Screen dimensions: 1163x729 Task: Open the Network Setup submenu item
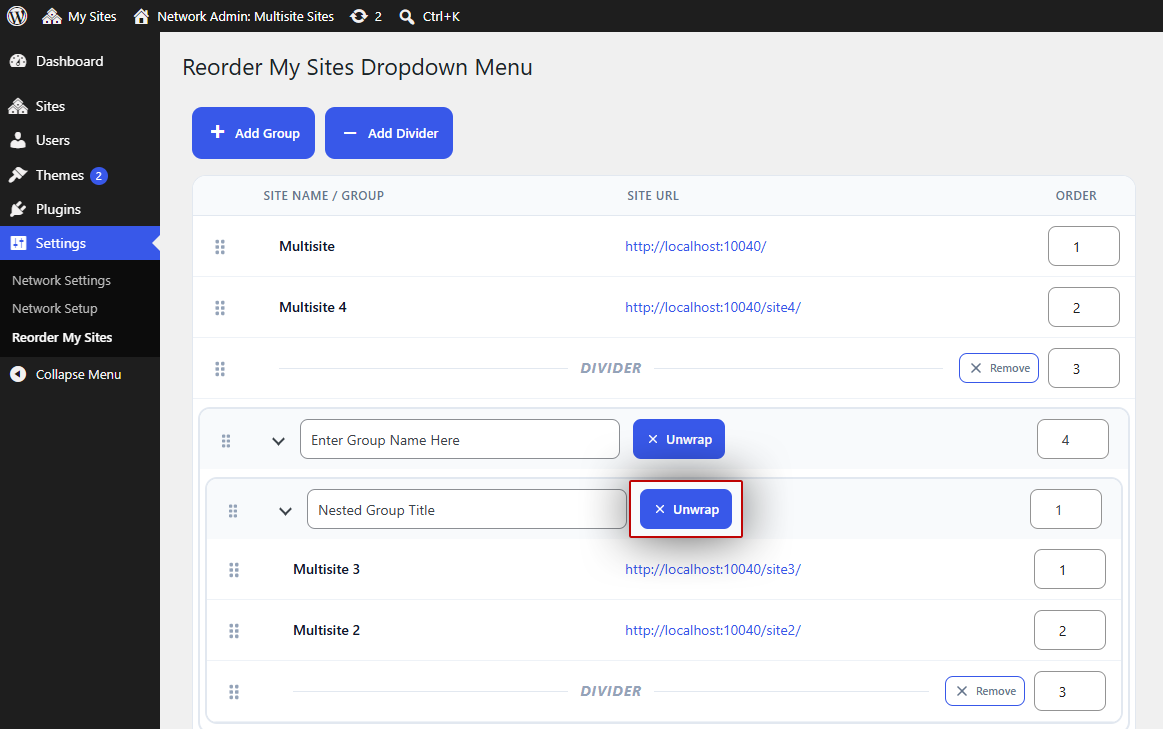[x=54, y=309]
